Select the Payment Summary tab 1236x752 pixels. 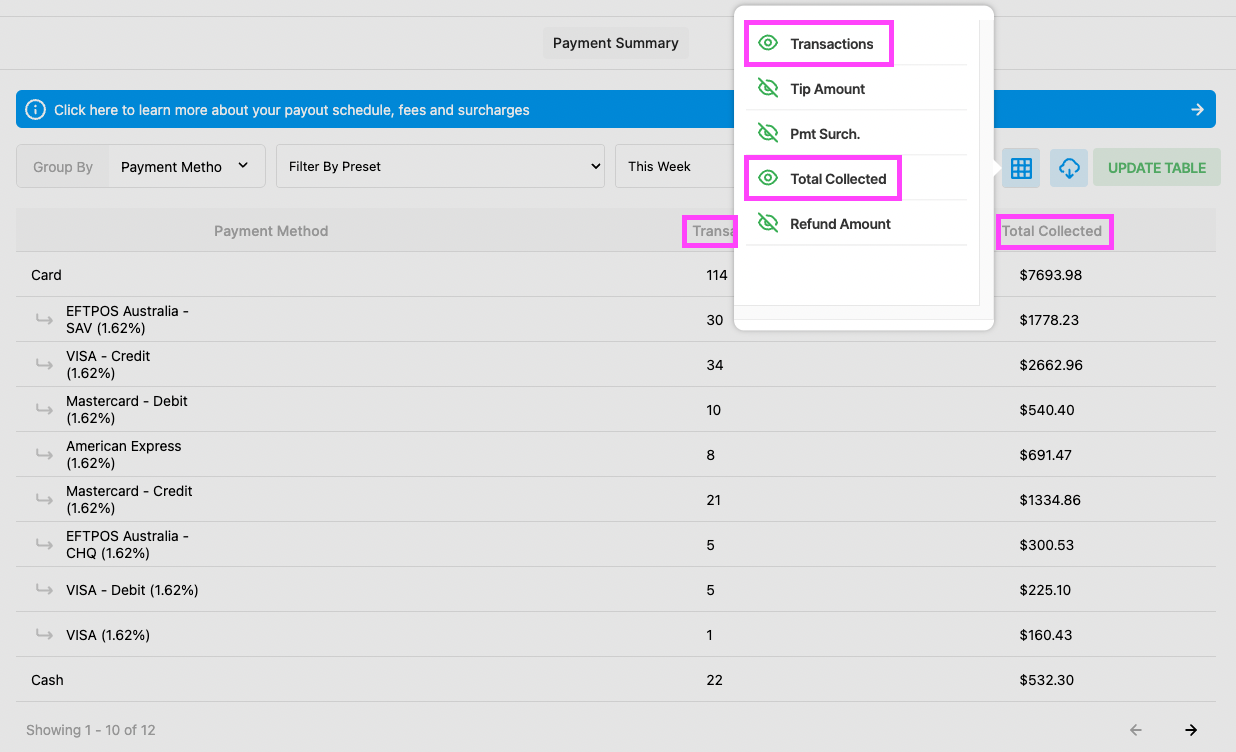(x=615, y=43)
